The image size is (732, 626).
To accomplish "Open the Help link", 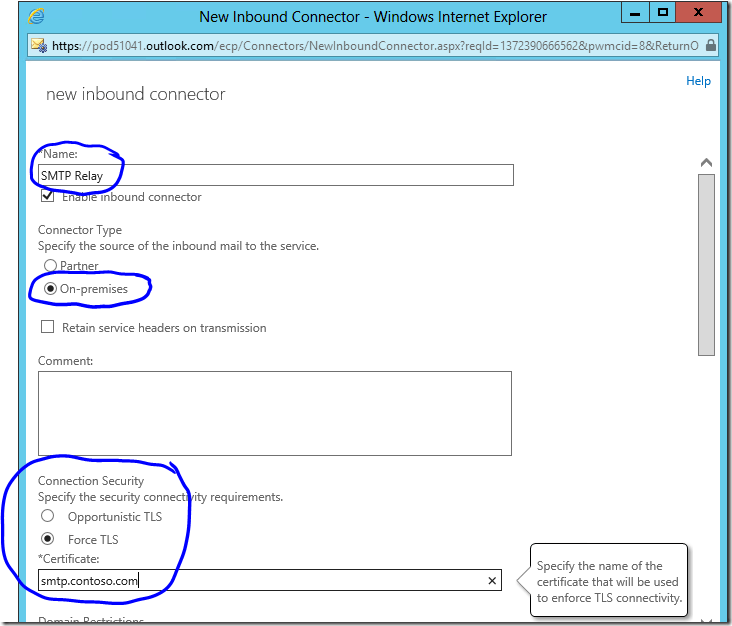I will (x=698, y=81).
